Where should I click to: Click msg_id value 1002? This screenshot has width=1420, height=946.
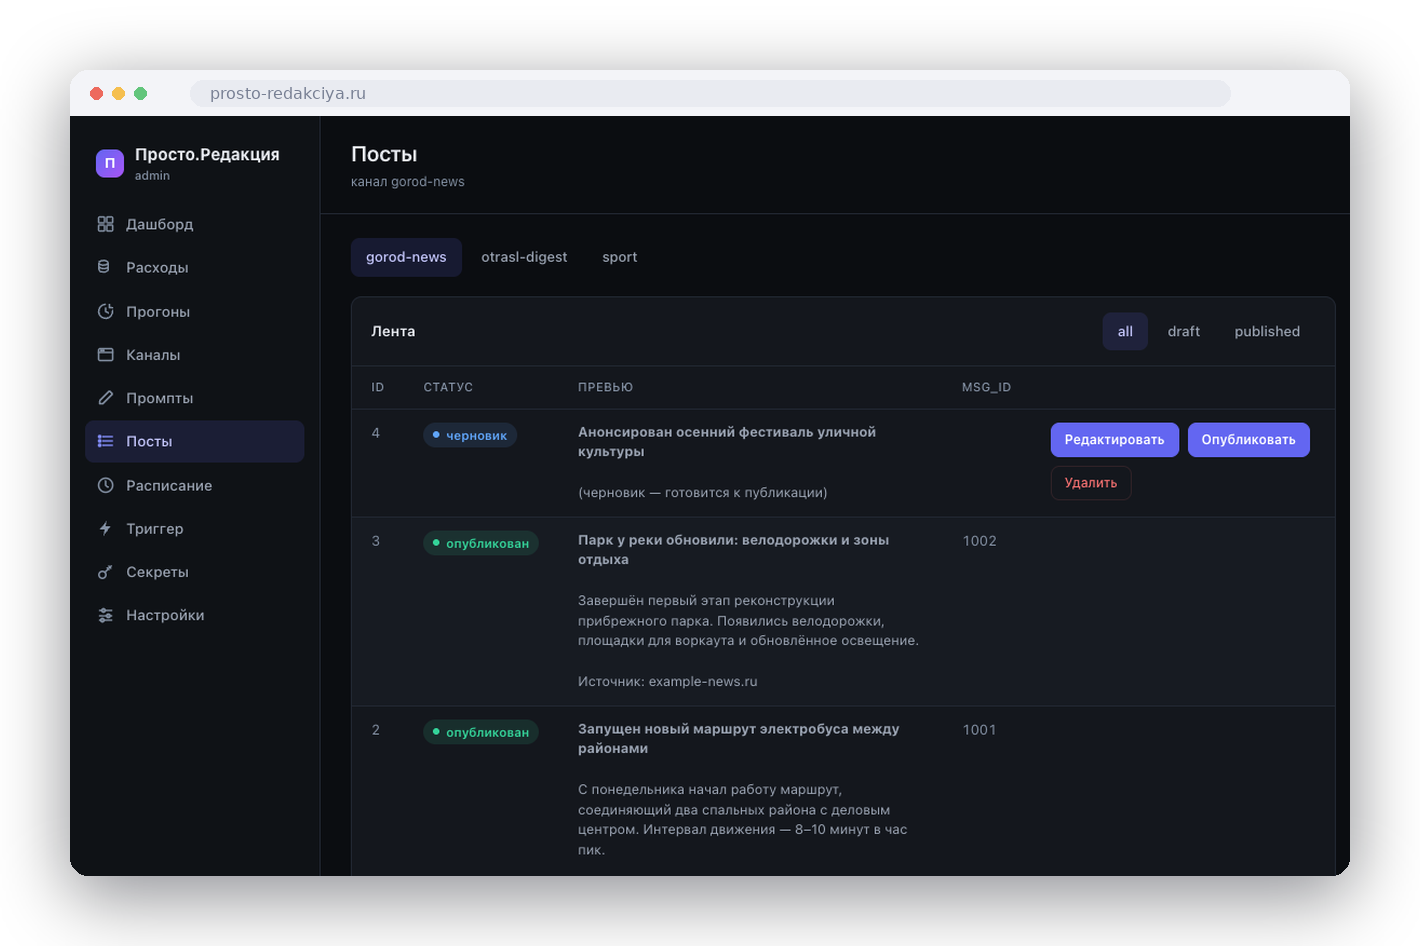click(980, 541)
